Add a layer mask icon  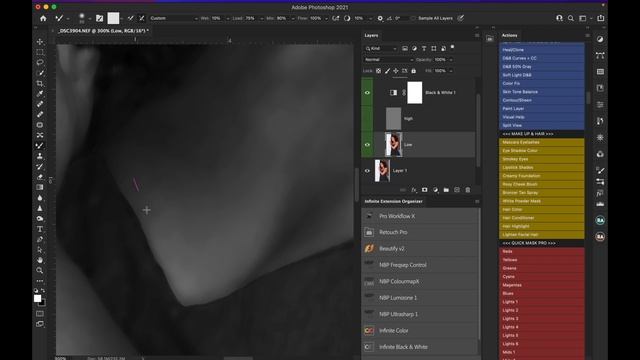click(424, 190)
